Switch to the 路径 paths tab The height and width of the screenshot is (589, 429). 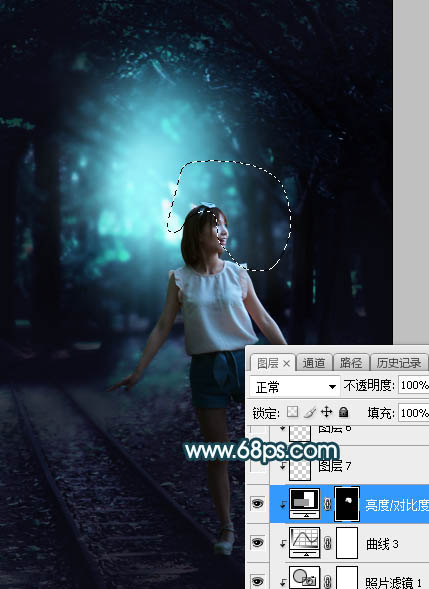click(350, 363)
